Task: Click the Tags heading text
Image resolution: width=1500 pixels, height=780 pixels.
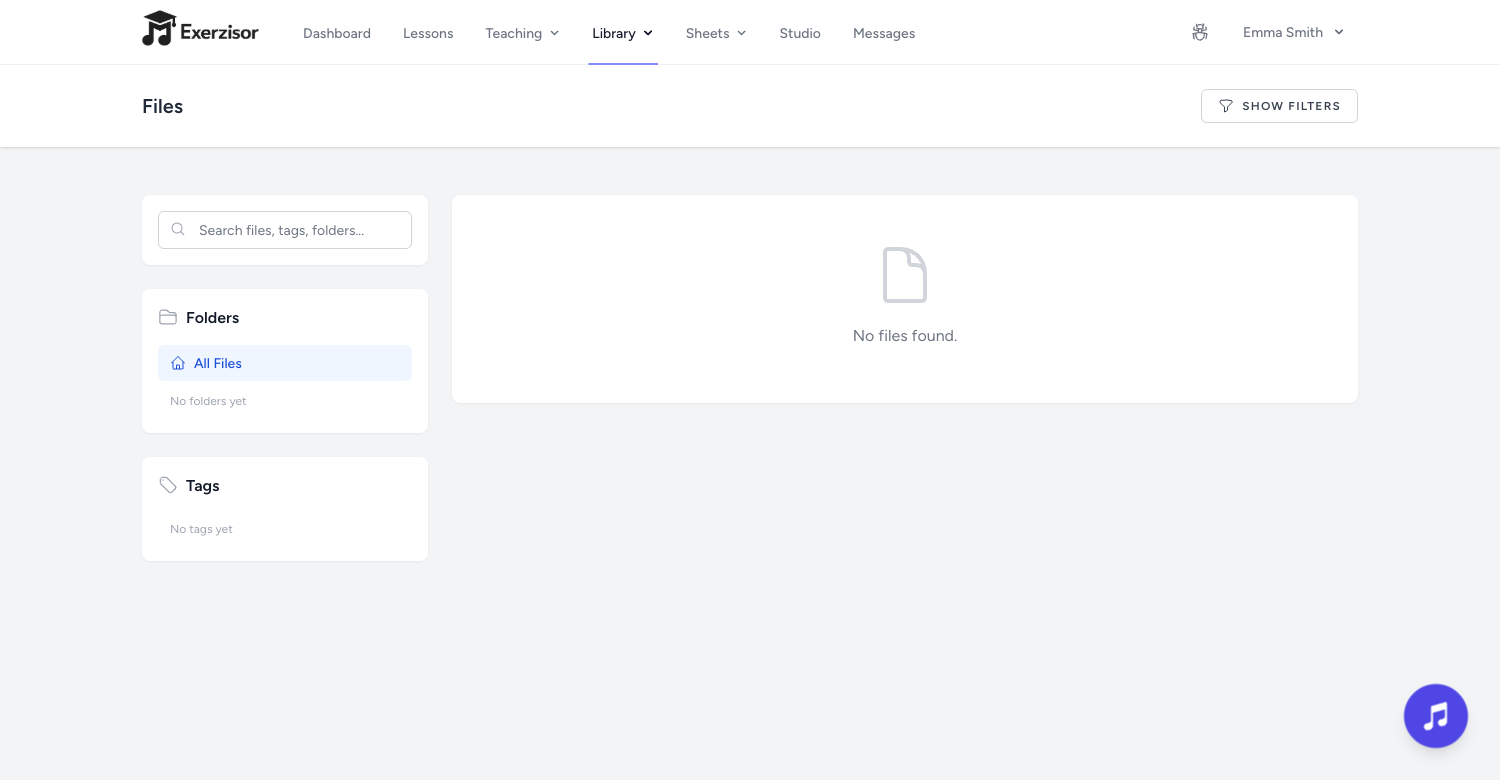Action: [203, 485]
